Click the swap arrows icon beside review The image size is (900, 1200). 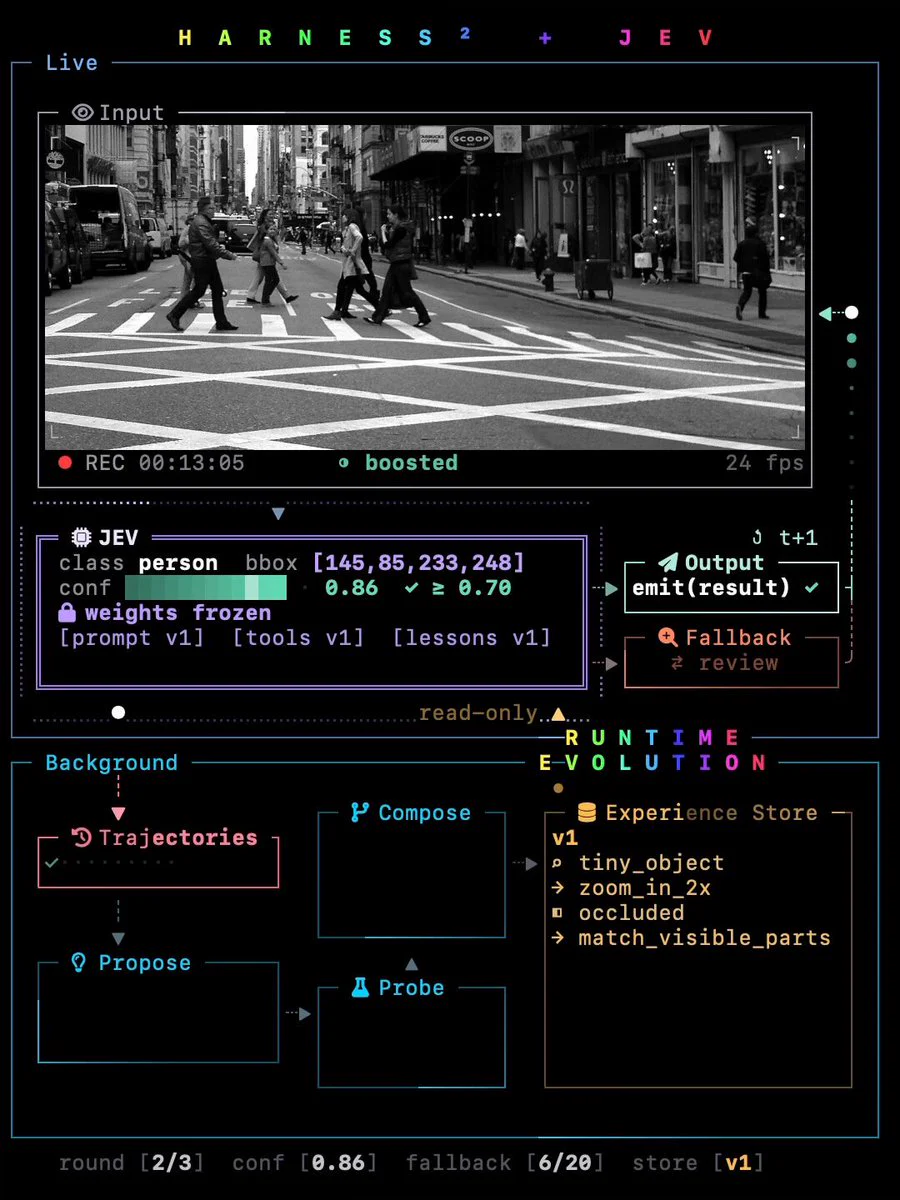pyautogui.click(x=677, y=663)
